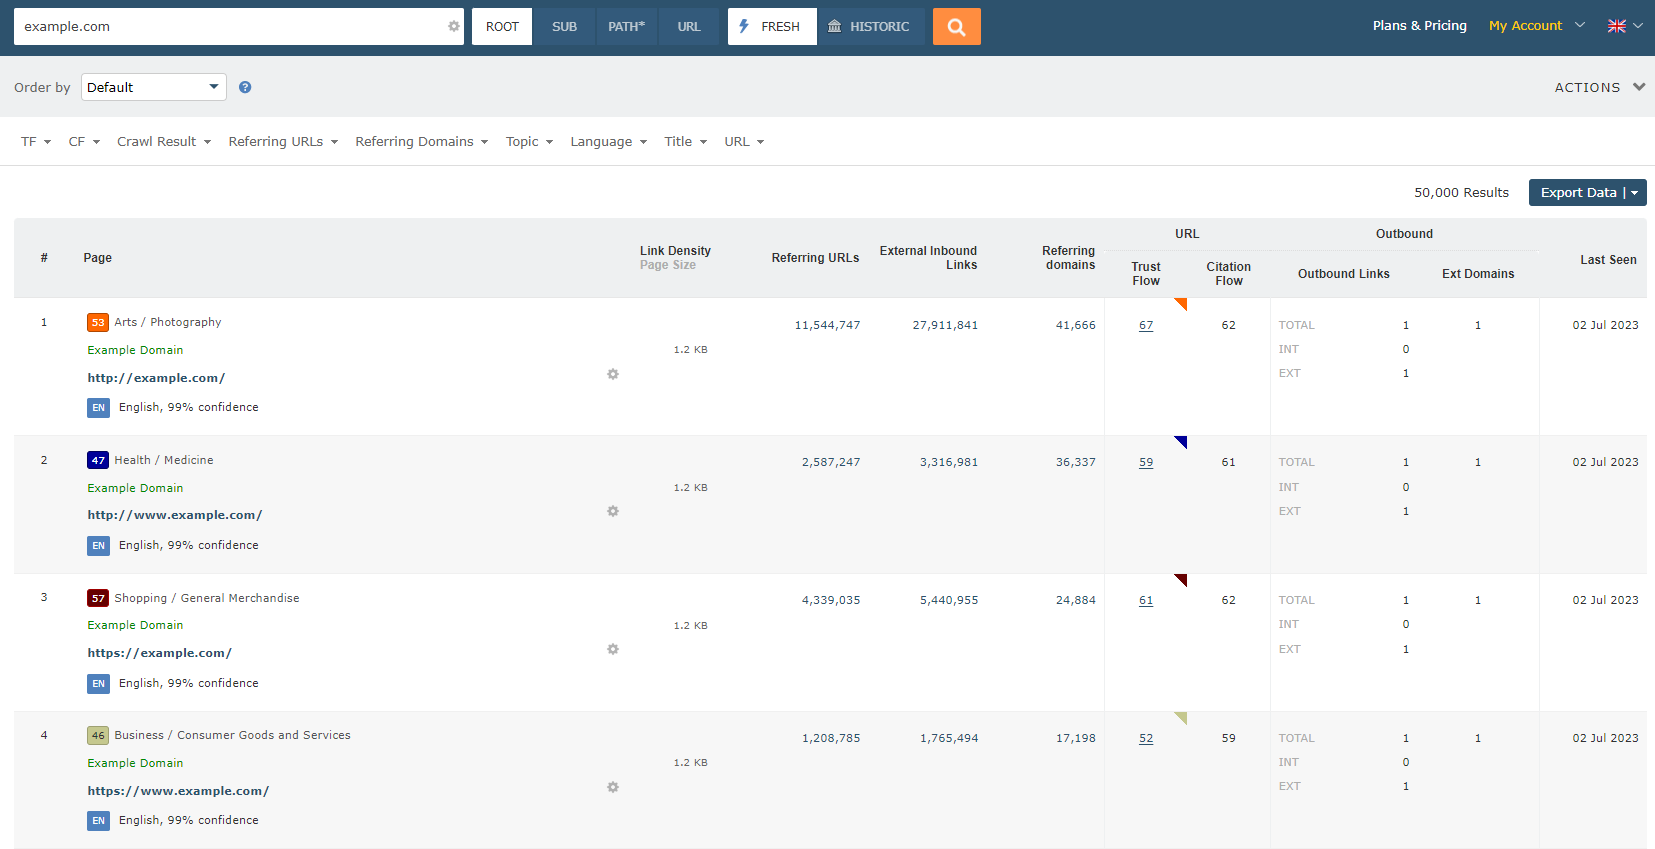The image size is (1655, 849).
Task: Open the Topic filter menu
Action: [529, 142]
